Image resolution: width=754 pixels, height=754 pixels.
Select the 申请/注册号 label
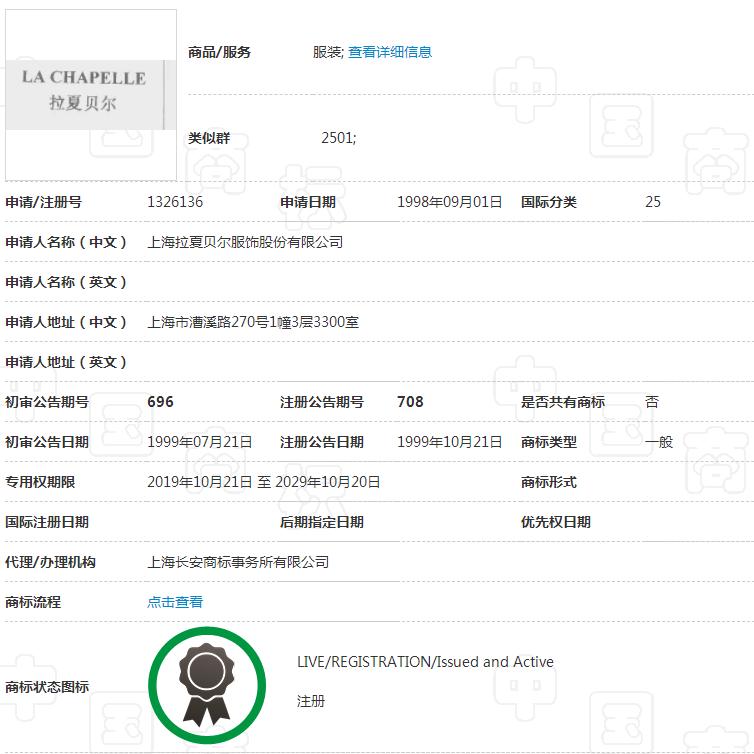tap(43, 202)
